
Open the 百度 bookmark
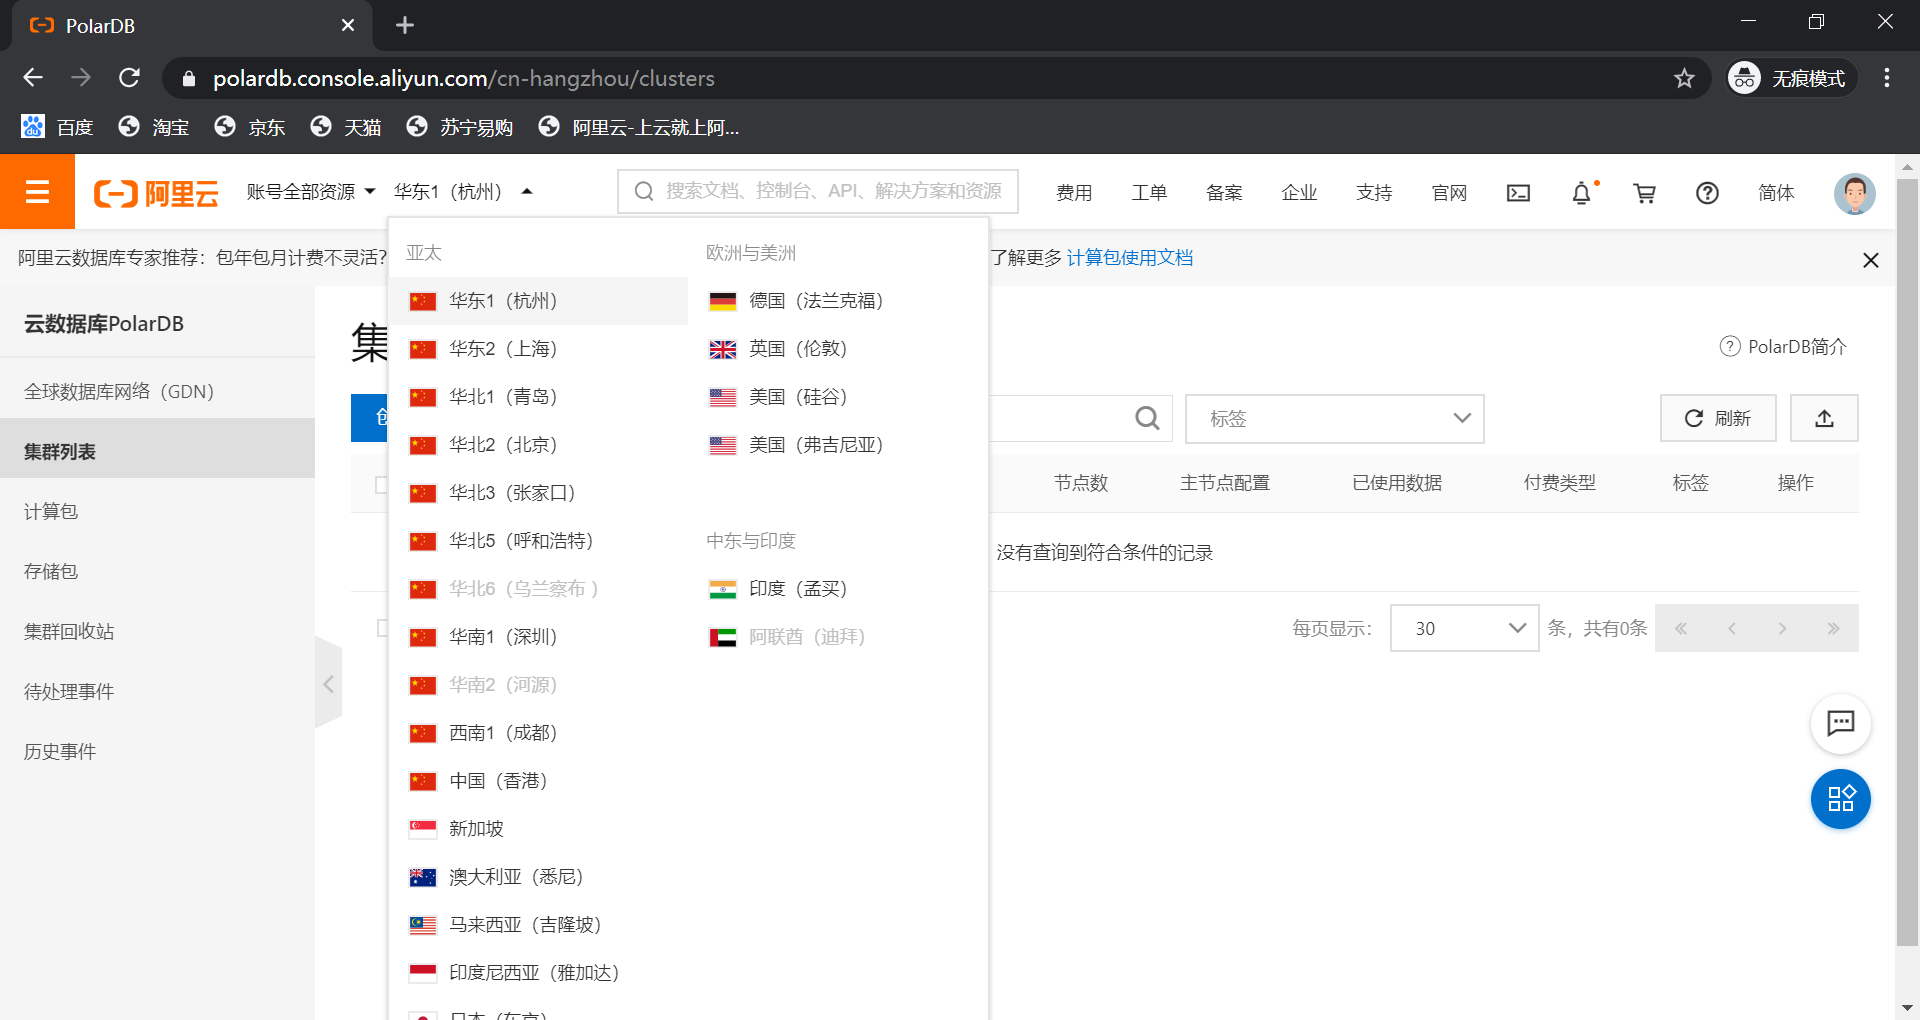[57, 127]
